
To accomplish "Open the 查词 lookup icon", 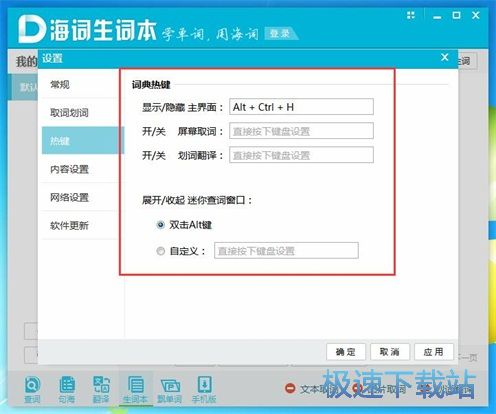I will coord(32,389).
